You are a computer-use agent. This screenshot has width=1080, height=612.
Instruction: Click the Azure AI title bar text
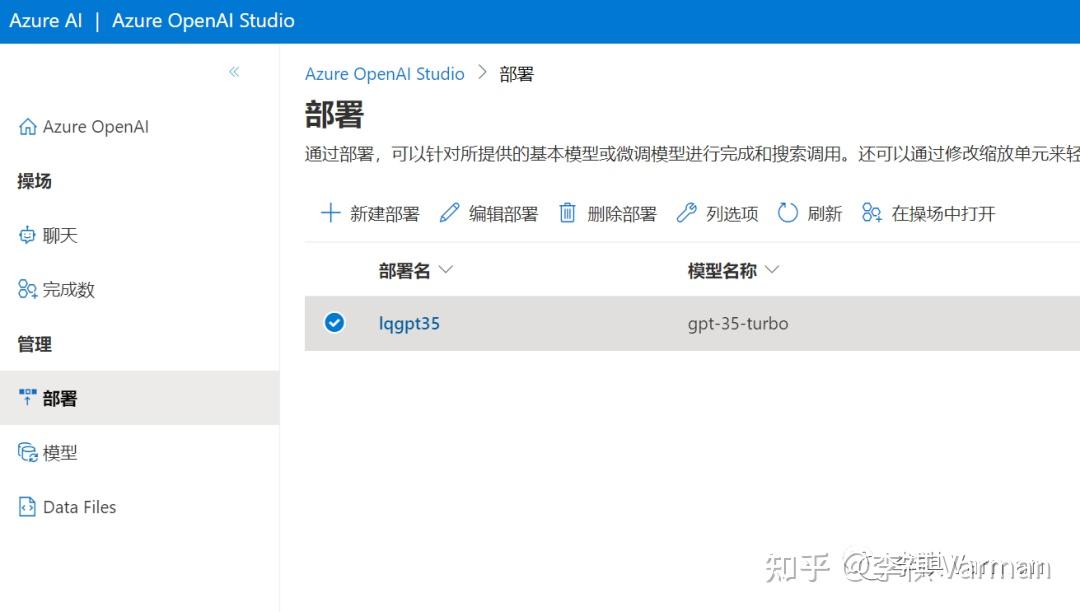[x=46, y=20]
